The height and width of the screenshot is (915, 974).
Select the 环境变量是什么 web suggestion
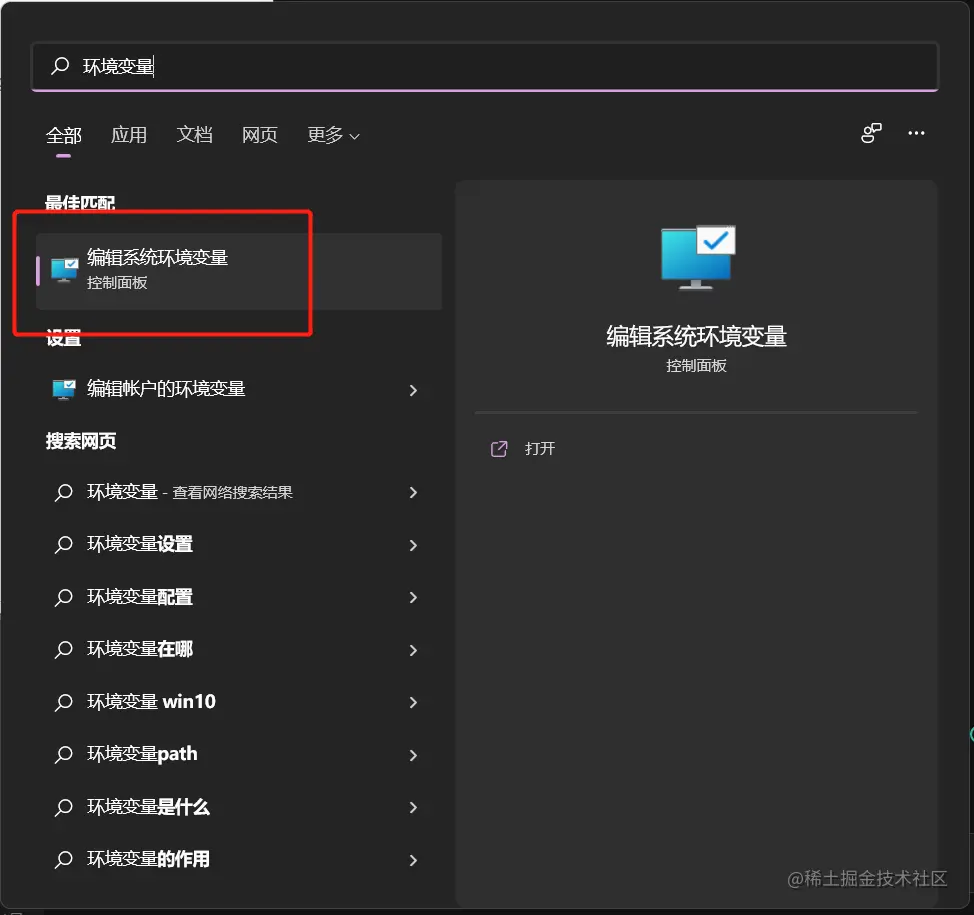239,807
